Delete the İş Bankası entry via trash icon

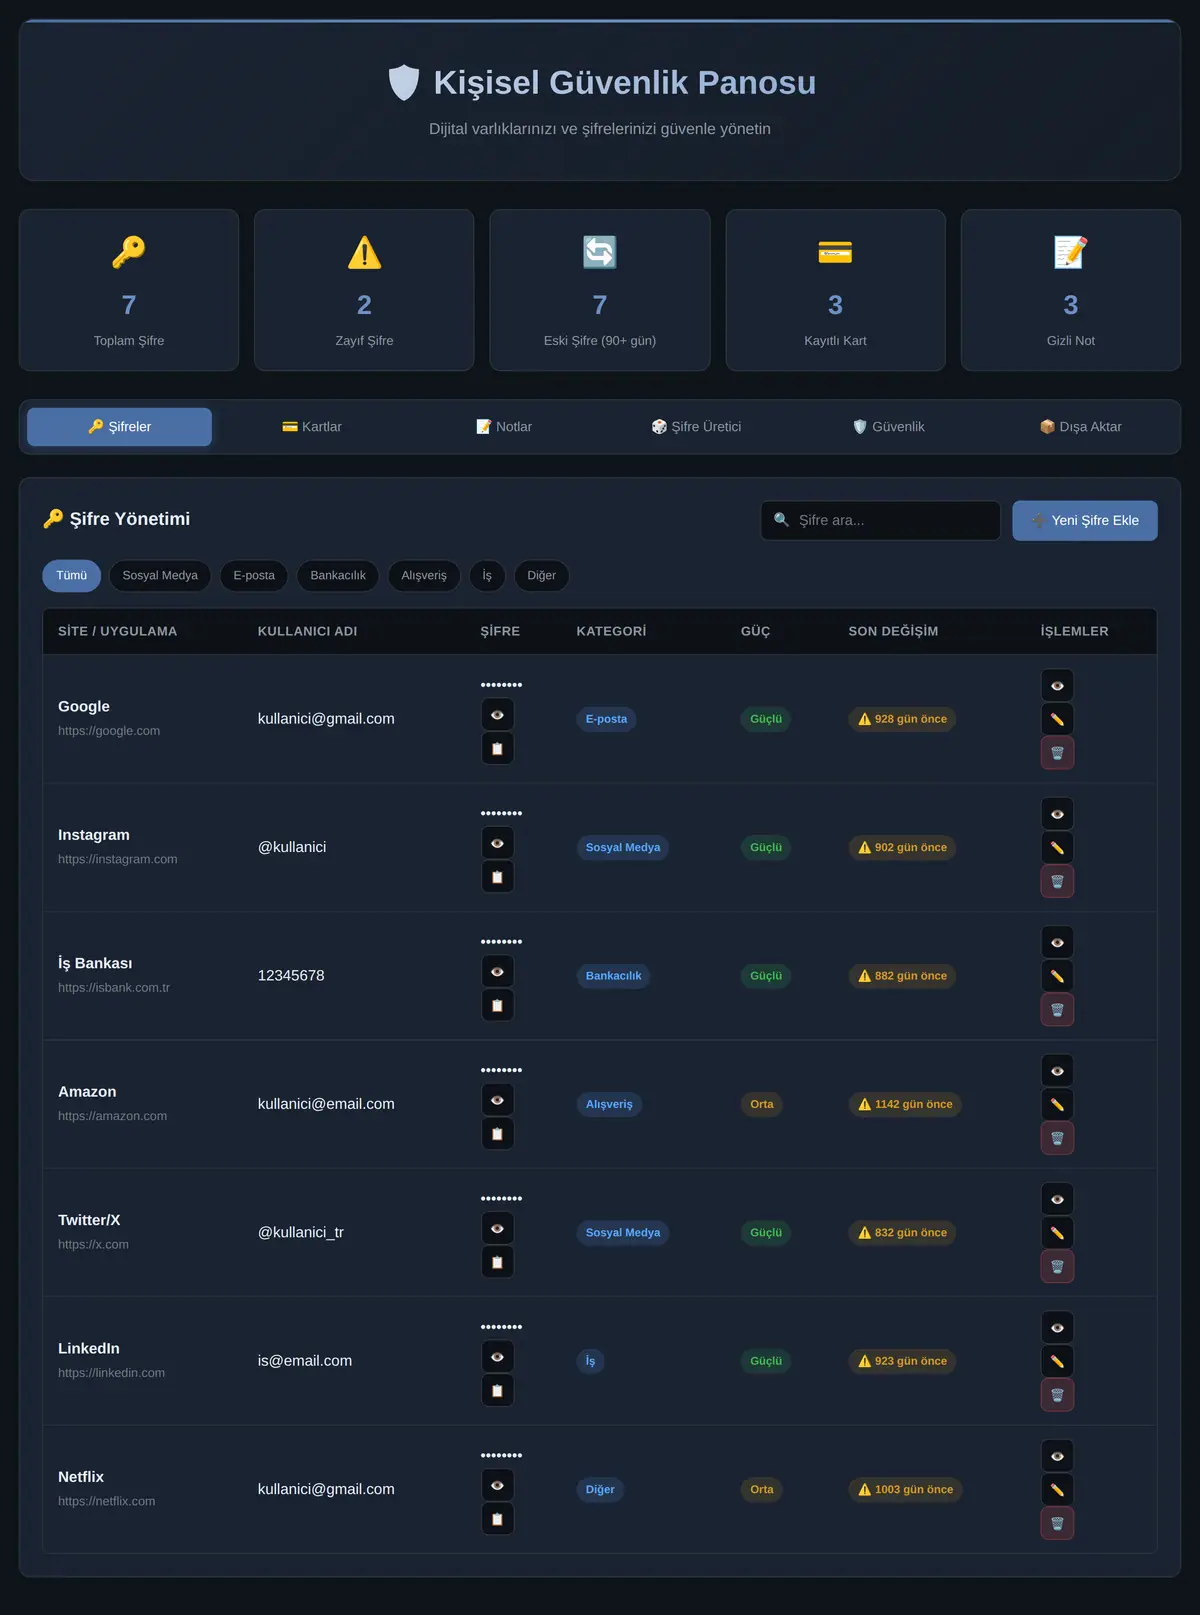(x=1057, y=1010)
